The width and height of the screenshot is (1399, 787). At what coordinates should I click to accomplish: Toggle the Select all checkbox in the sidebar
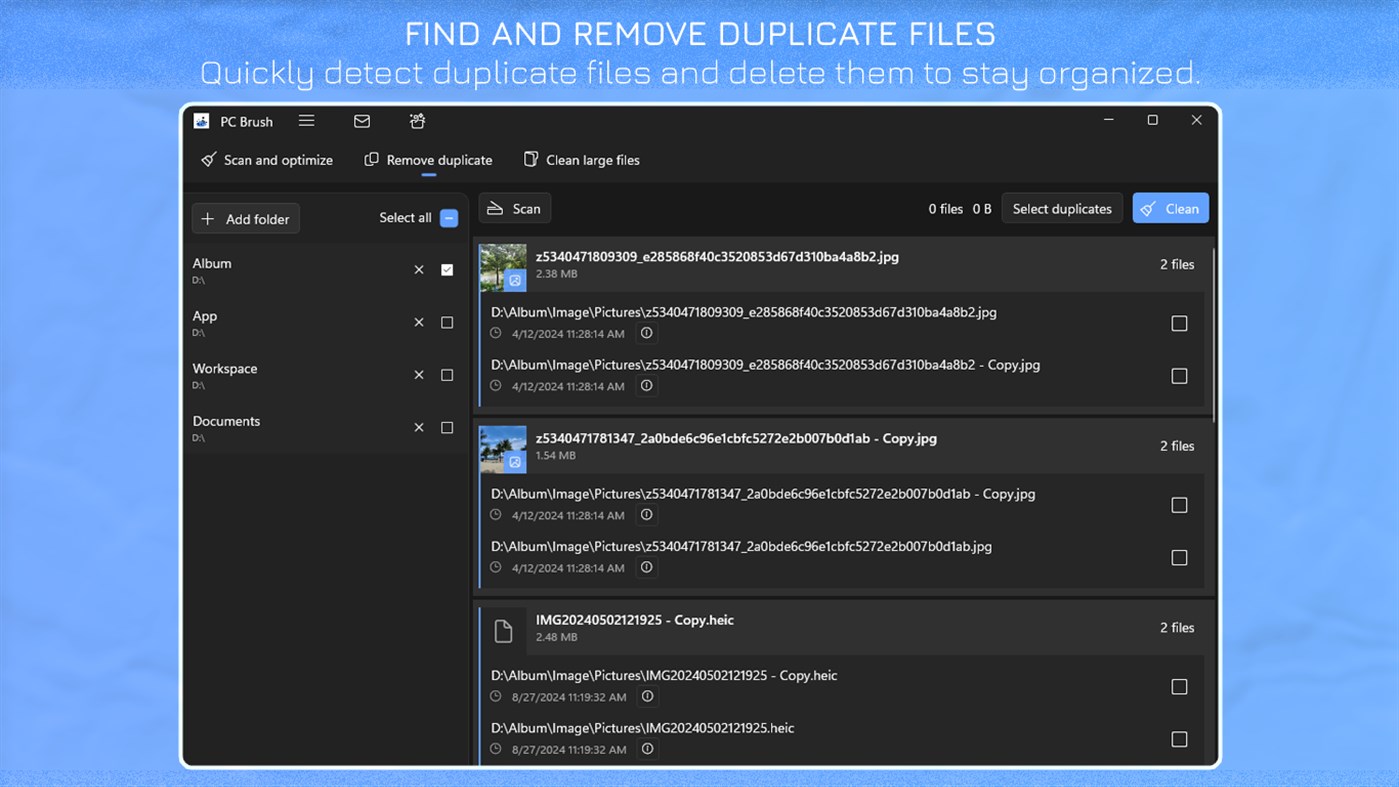pyautogui.click(x=447, y=217)
